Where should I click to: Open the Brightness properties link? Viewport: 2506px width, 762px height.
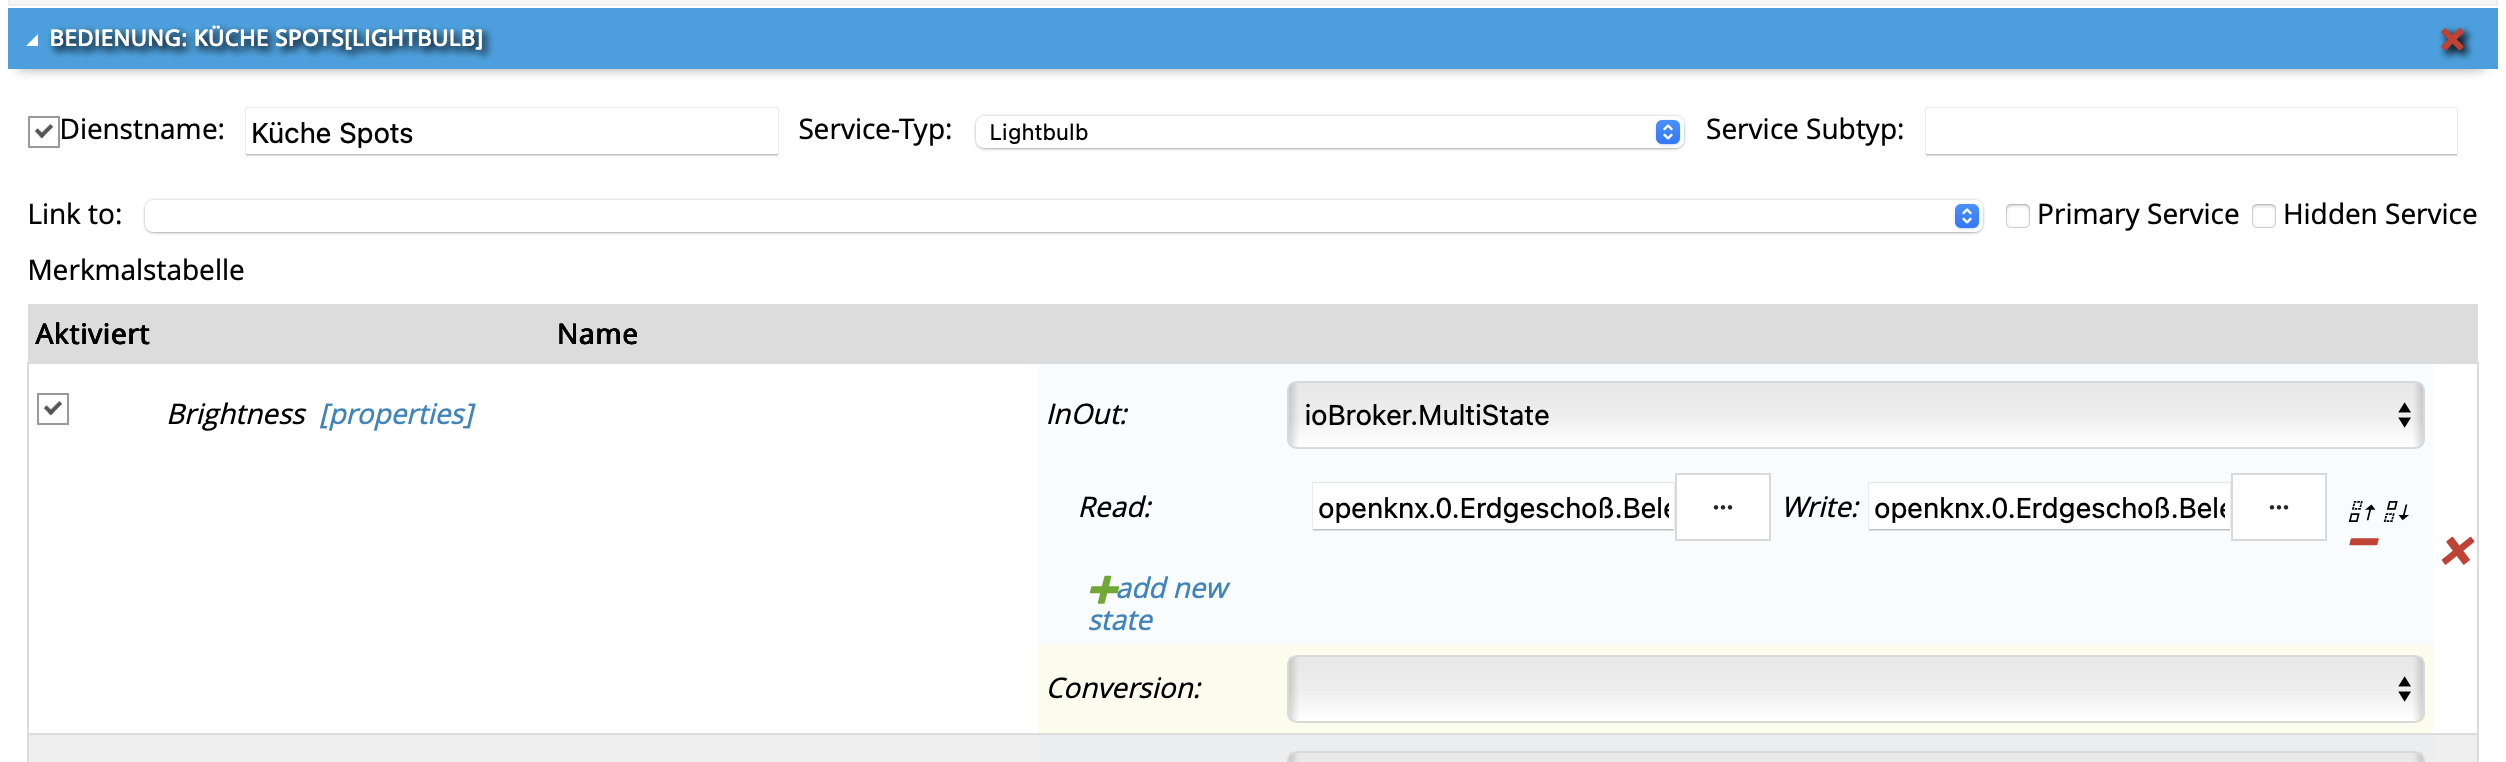click(397, 414)
